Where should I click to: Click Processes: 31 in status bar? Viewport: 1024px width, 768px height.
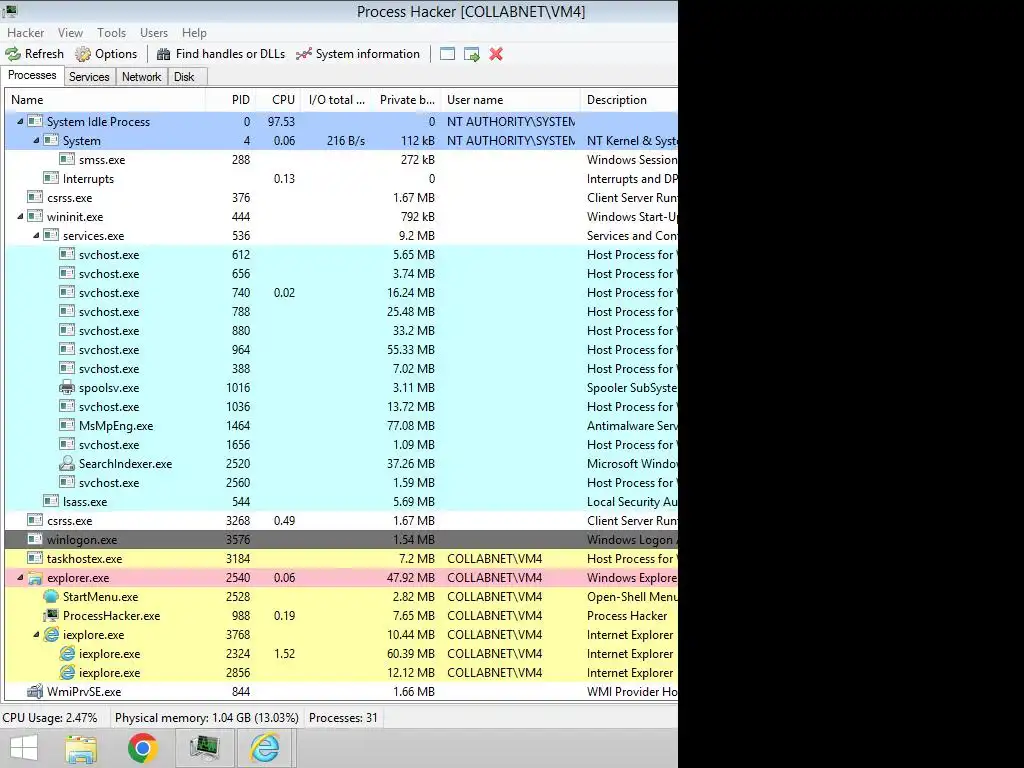pyautogui.click(x=344, y=718)
